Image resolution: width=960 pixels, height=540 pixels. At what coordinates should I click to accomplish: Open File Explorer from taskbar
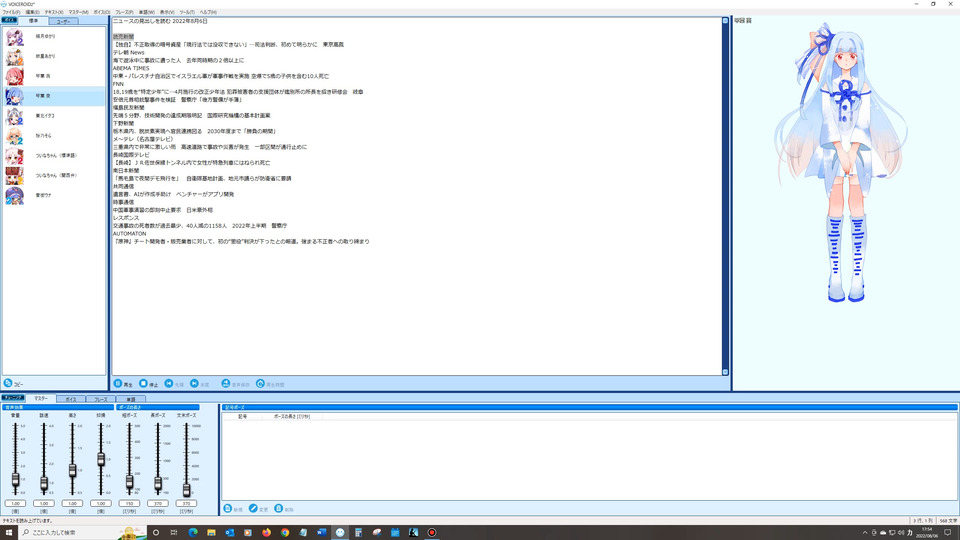211,532
